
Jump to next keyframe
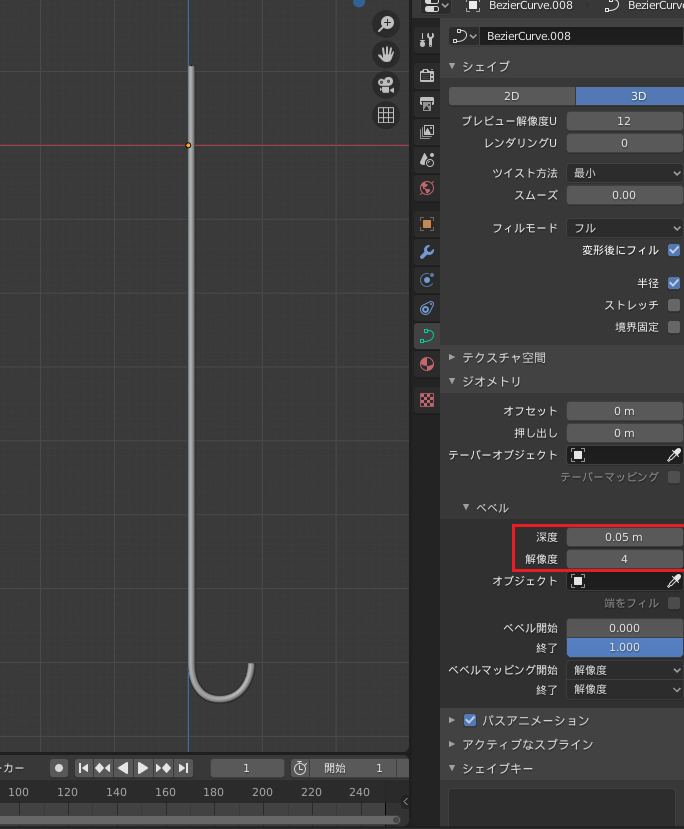click(x=163, y=768)
